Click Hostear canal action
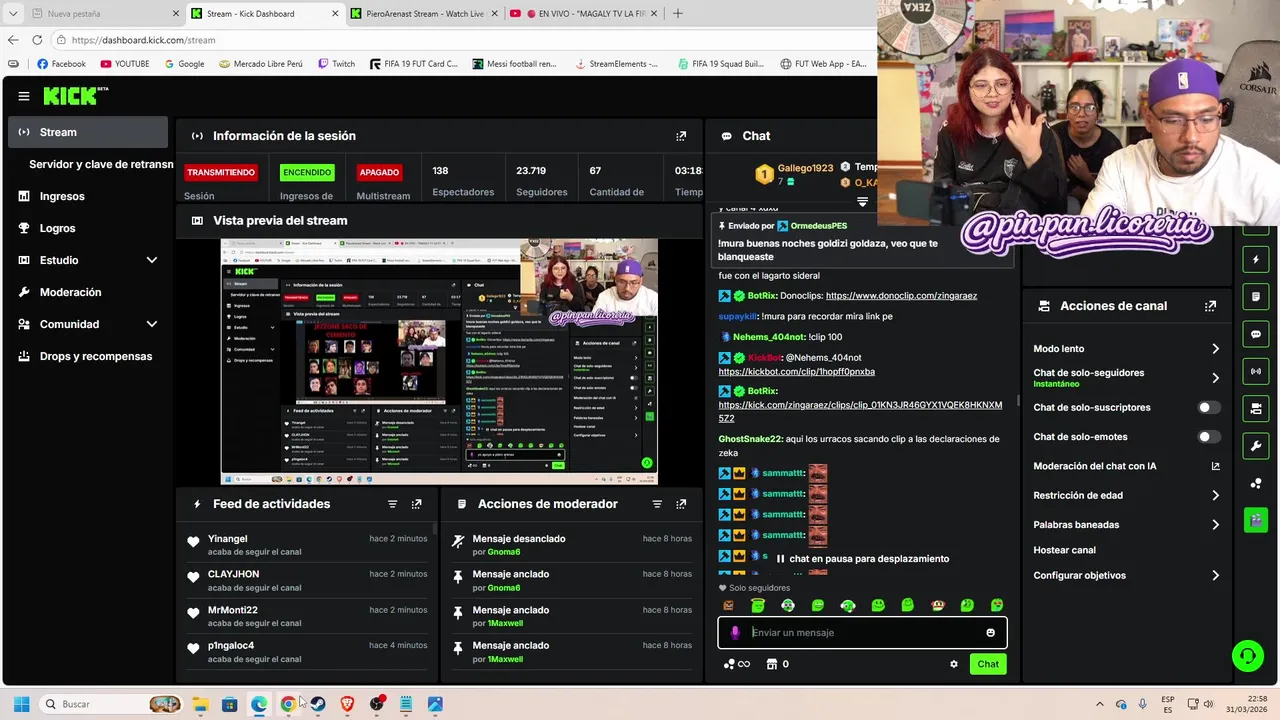 point(1064,550)
